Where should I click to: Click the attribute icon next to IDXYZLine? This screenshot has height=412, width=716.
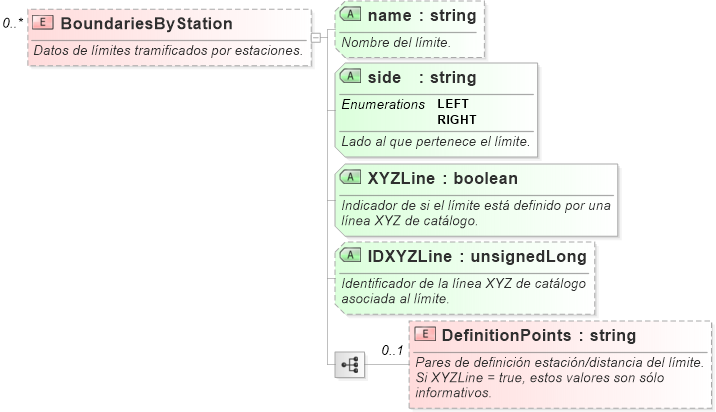coord(350,255)
